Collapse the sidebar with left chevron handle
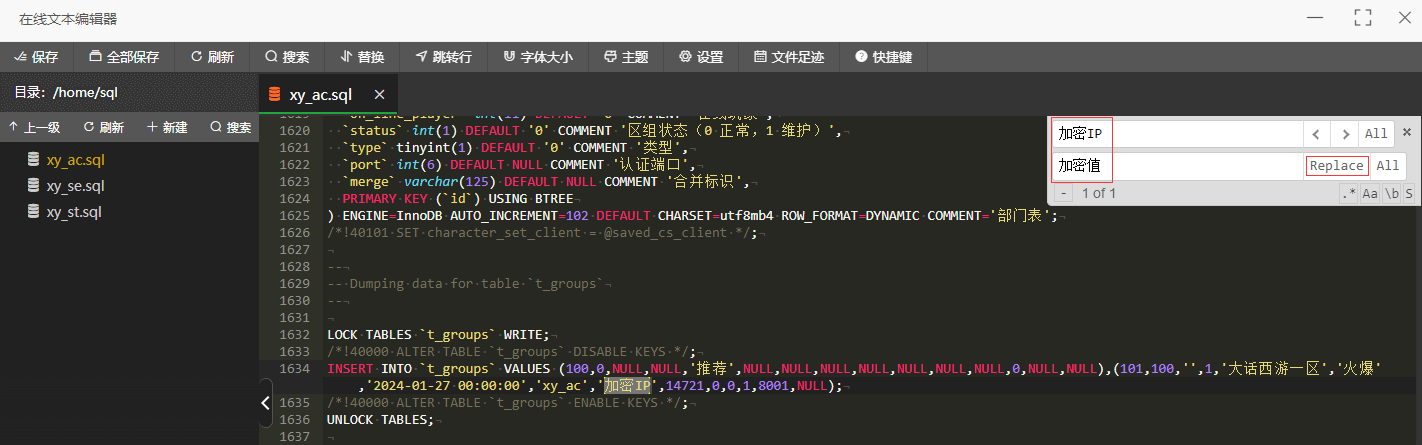The height and width of the screenshot is (445, 1422). pos(265,403)
